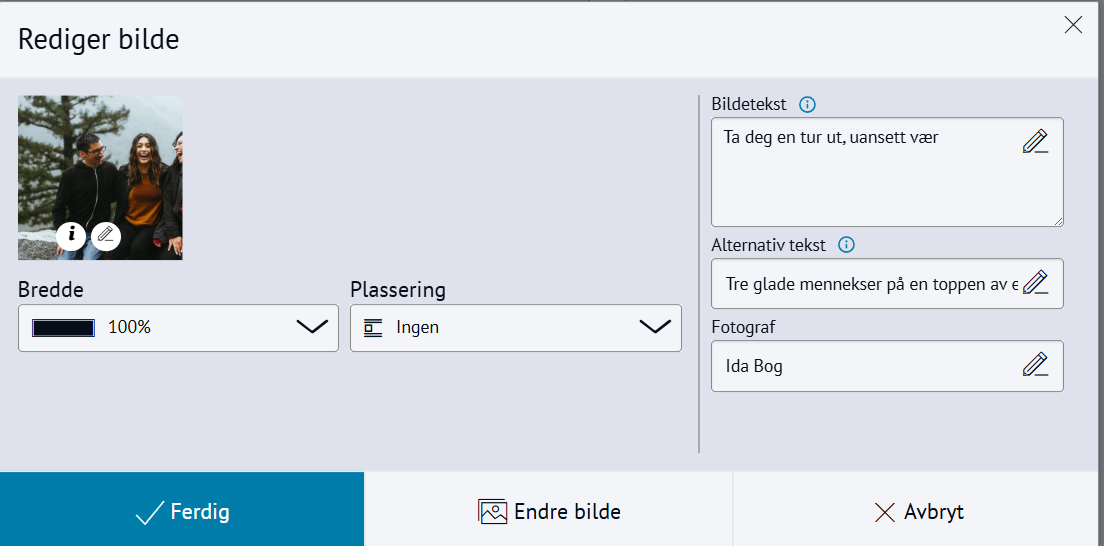Click info icon next to Bildetekst label
The height and width of the screenshot is (546, 1104).
click(x=808, y=104)
